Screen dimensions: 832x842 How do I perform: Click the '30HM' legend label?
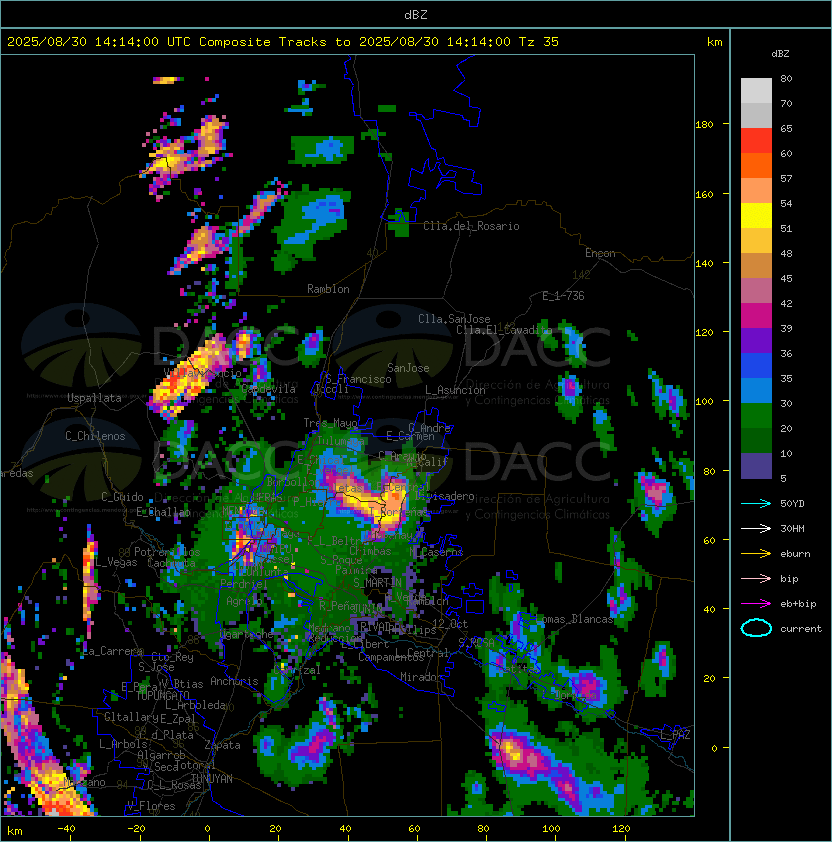792,529
